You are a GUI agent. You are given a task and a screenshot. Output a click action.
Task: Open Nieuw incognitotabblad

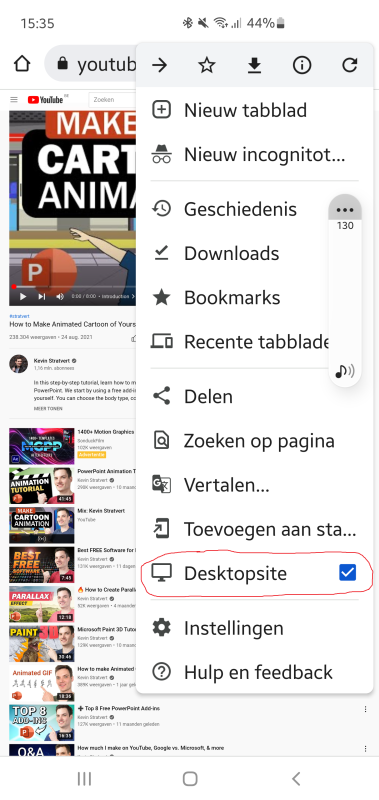click(255, 154)
